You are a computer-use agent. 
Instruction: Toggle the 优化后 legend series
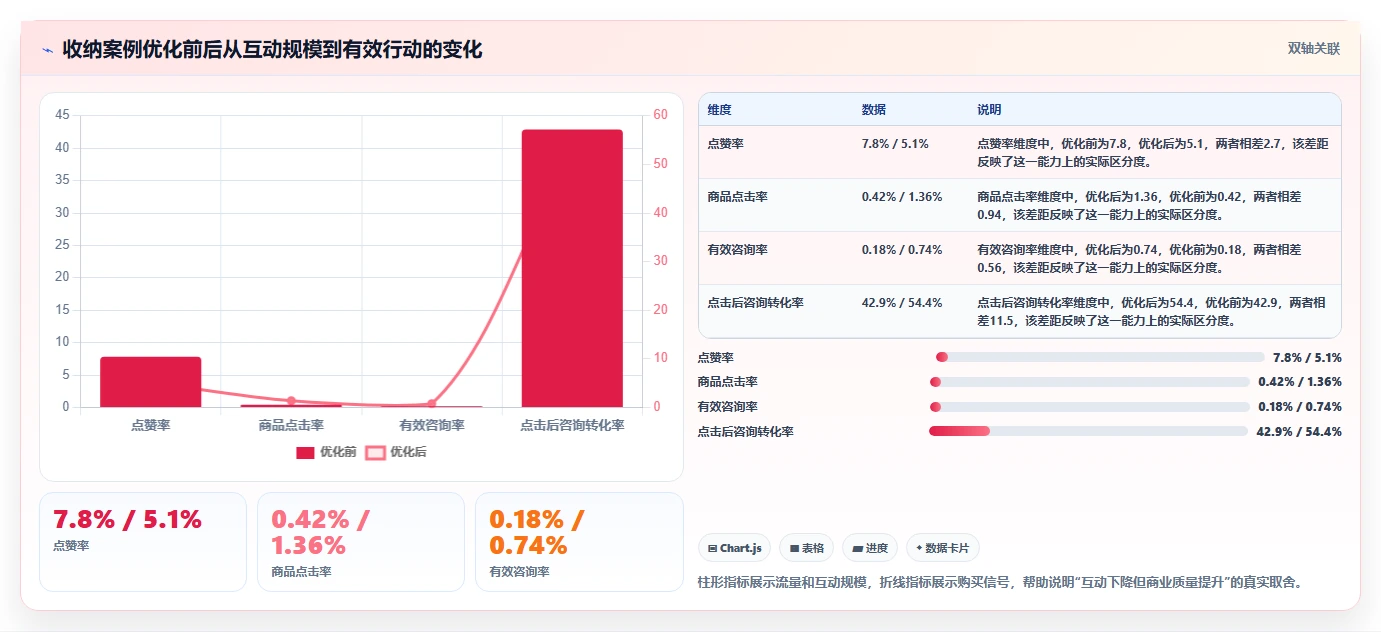coord(396,452)
